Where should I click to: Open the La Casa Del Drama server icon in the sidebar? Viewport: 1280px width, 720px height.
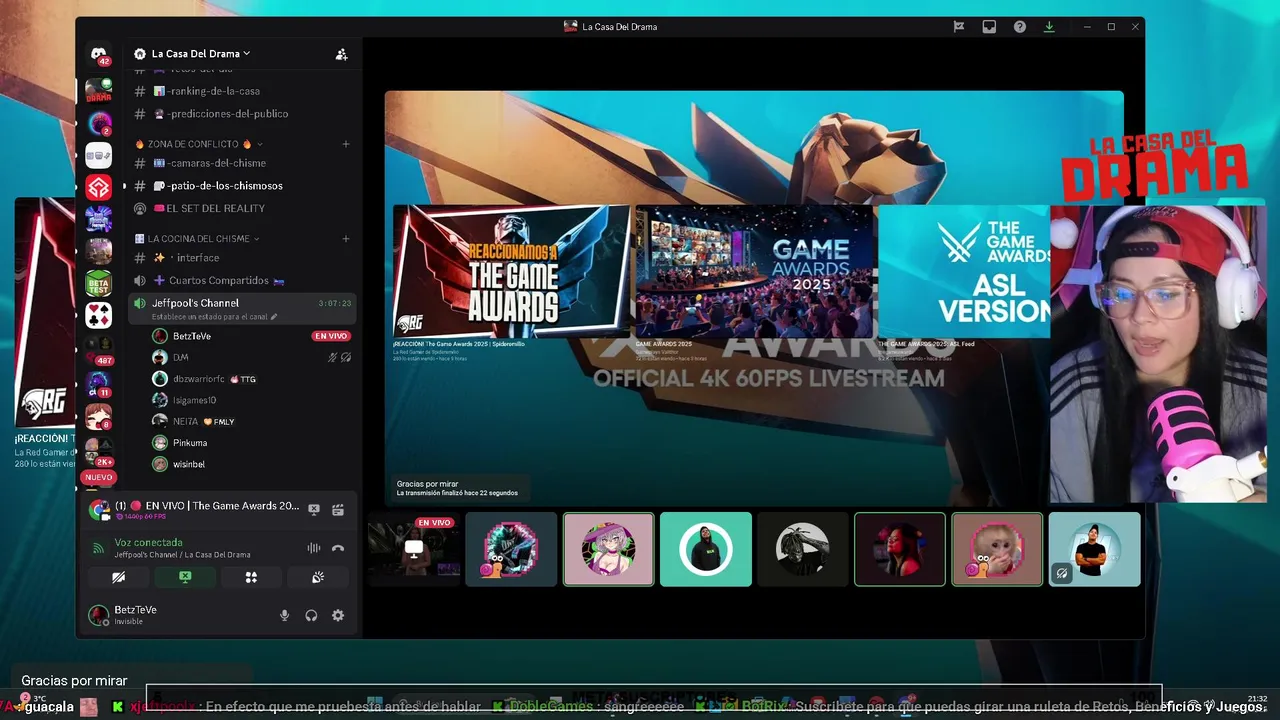click(x=98, y=90)
